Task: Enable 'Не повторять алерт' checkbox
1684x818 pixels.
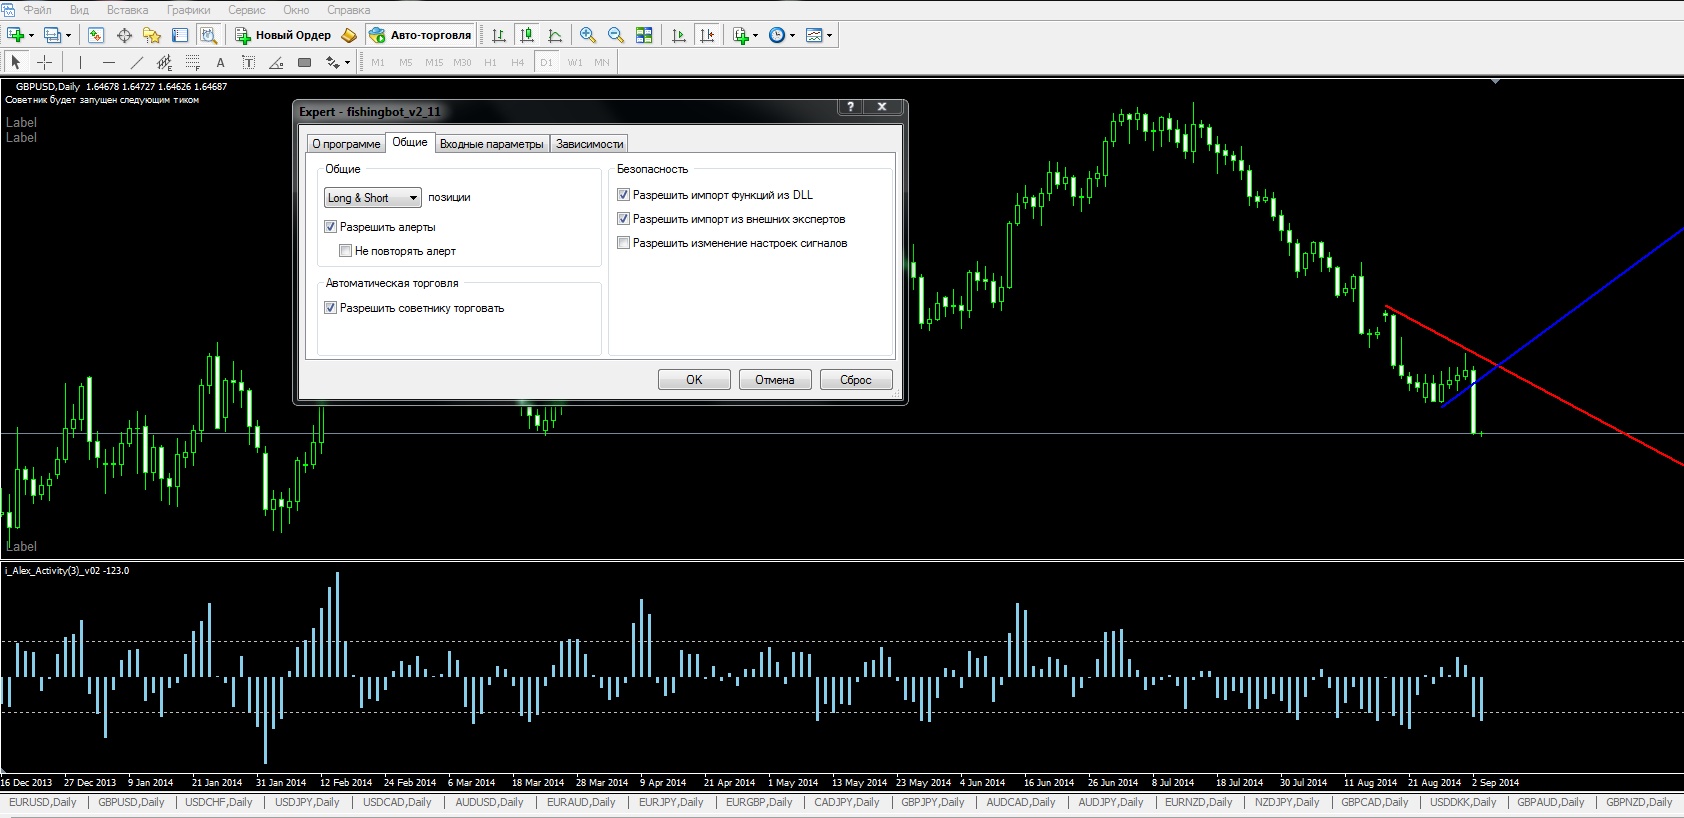Action: click(x=345, y=251)
